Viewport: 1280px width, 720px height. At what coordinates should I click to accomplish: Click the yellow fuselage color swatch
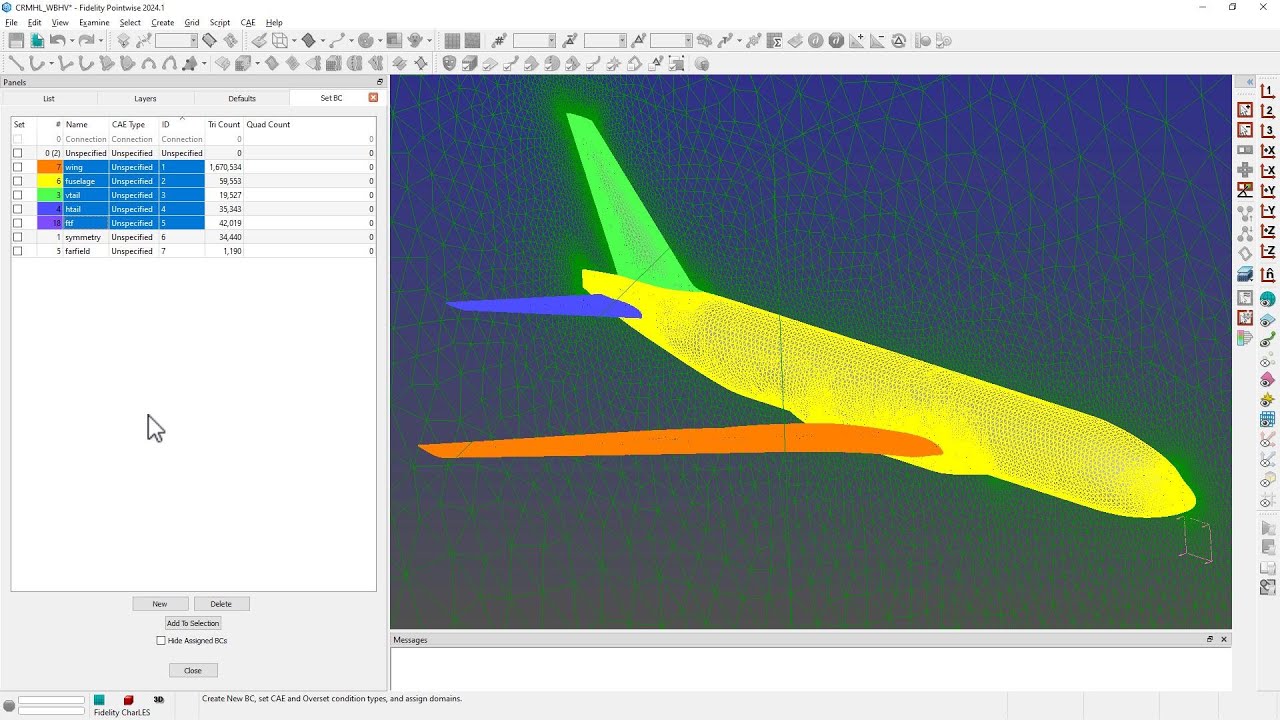pyautogui.click(x=50, y=181)
